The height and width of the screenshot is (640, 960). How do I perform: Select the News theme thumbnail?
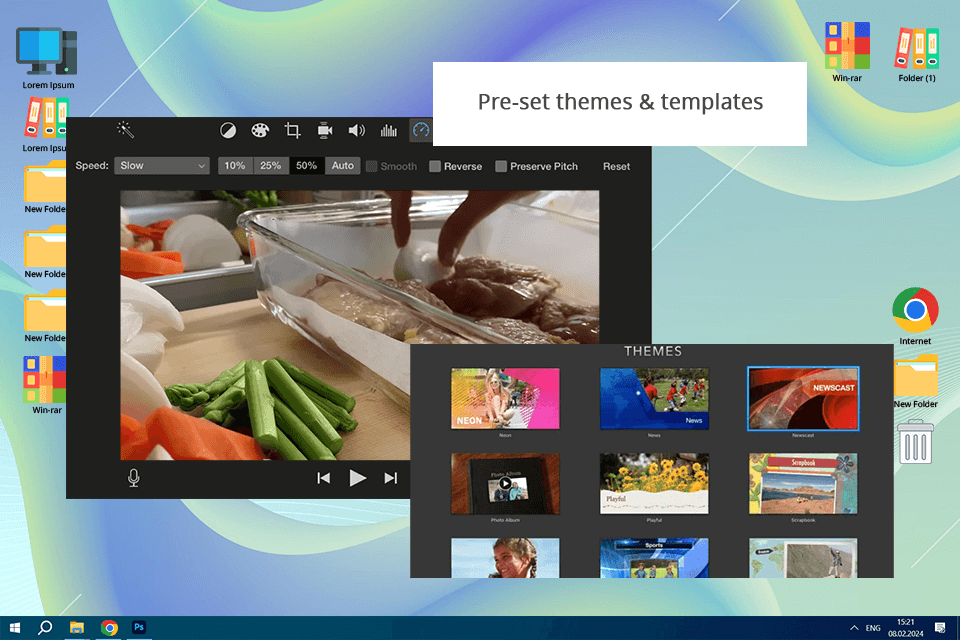click(x=654, y=398)
